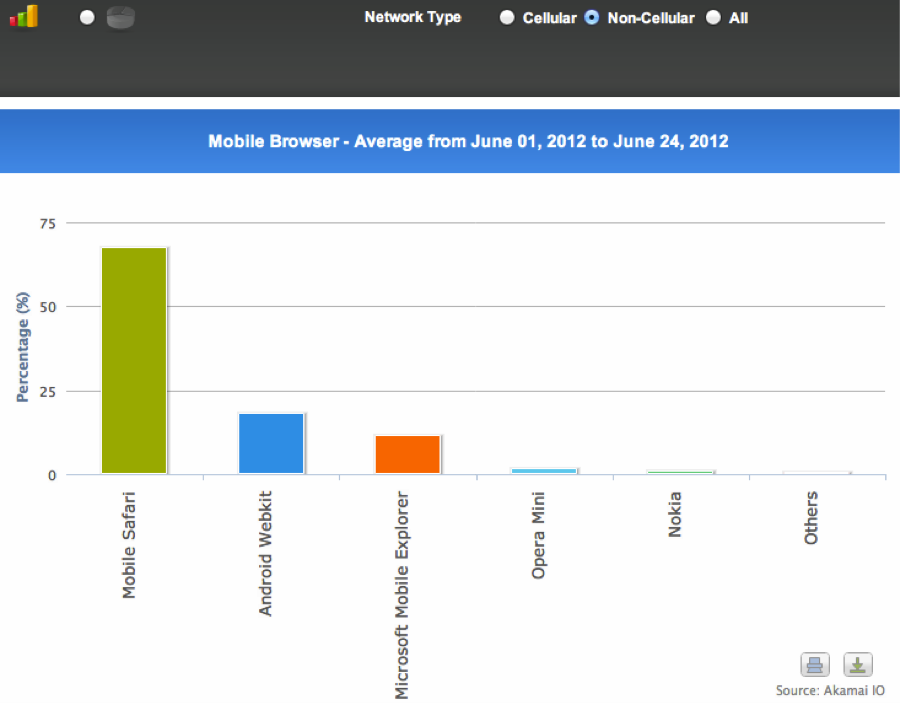Click the Source: Akamai IO text
The width and height of the screenshot is (900, 703).
(830, 690)
